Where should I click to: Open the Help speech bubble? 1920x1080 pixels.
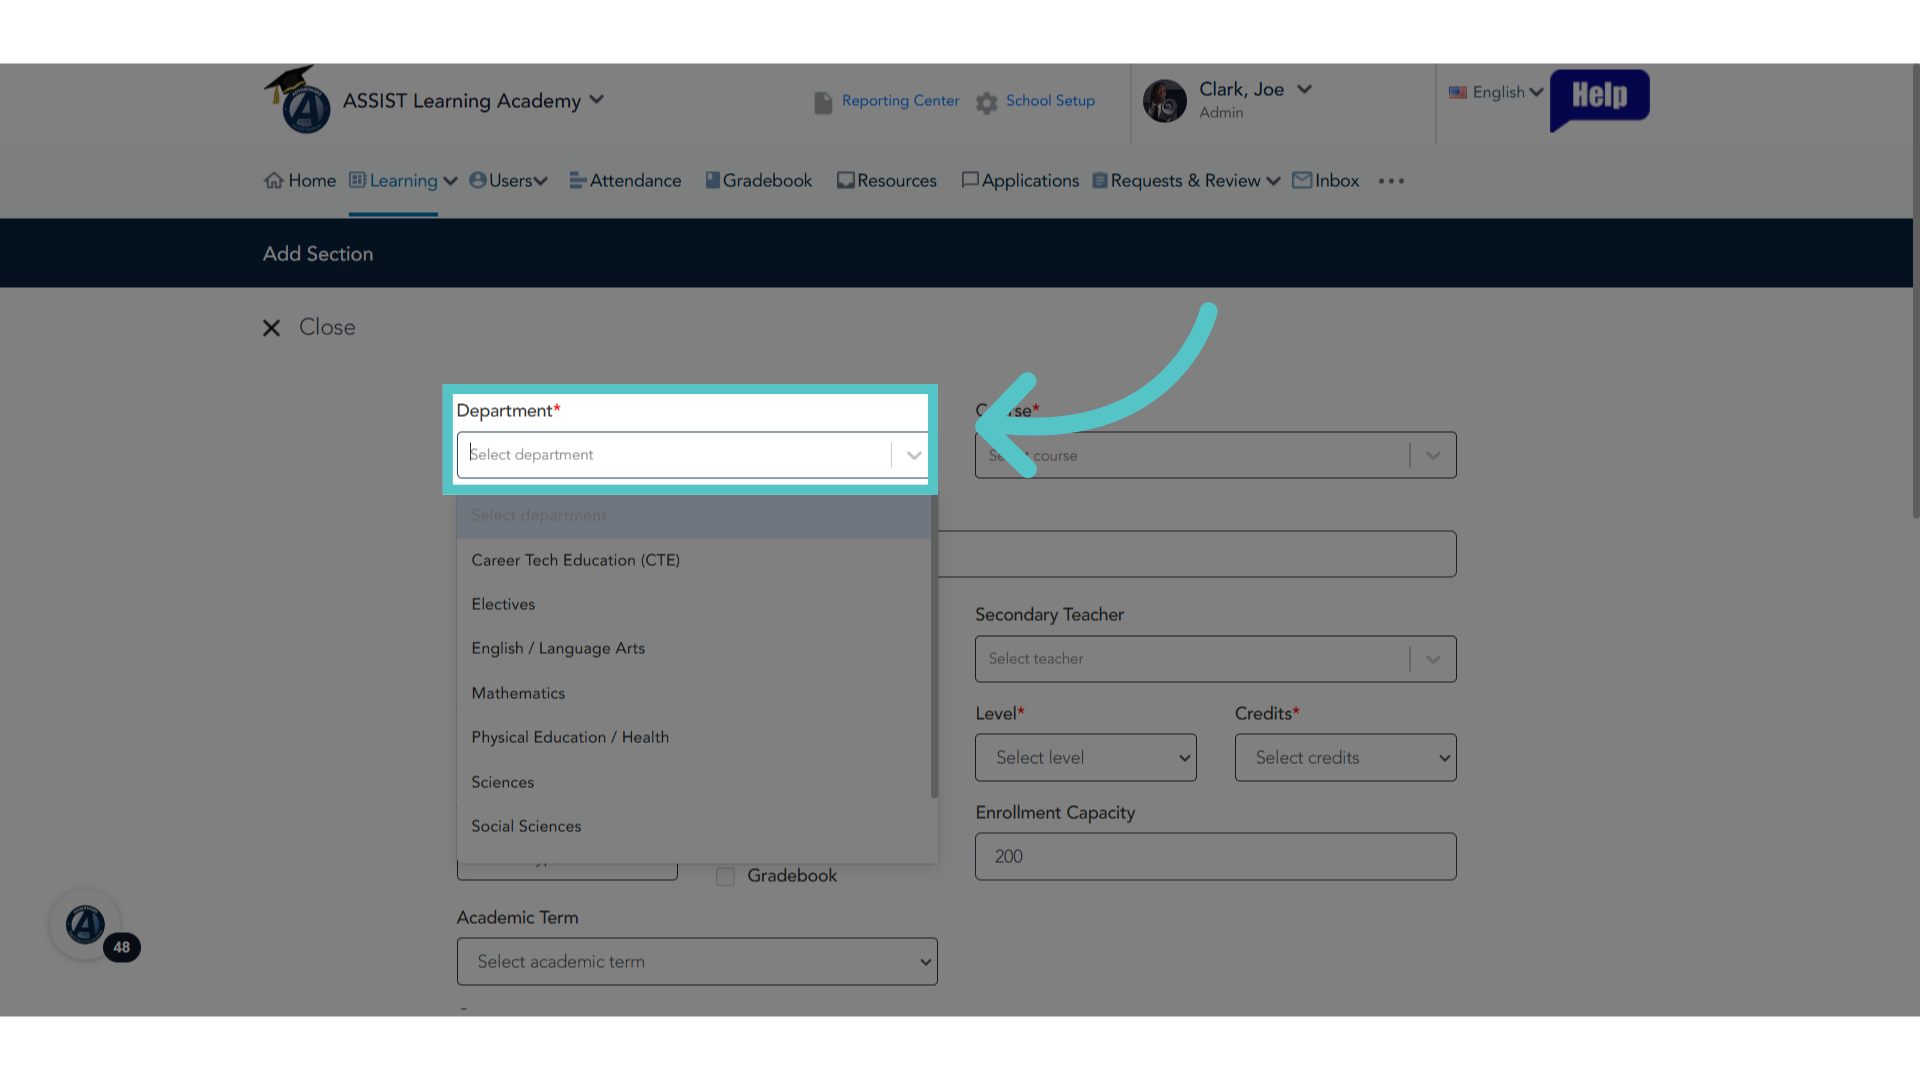pyautogui.click(x=1599, y=99)
